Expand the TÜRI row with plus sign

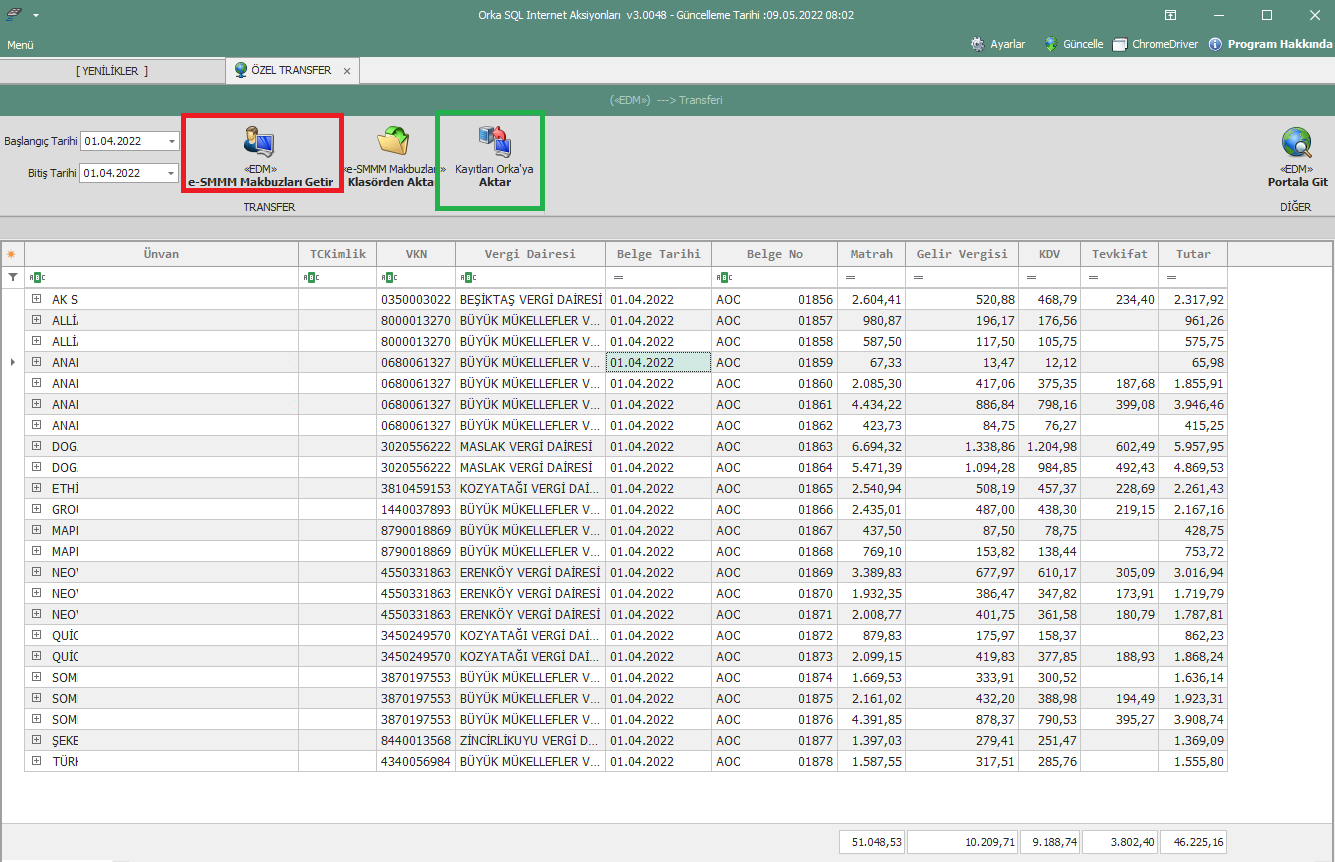point(36,761)
